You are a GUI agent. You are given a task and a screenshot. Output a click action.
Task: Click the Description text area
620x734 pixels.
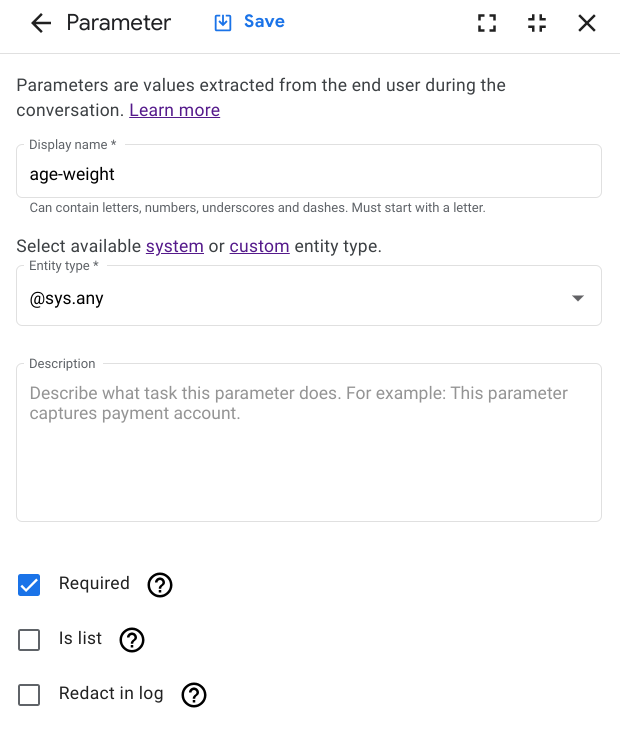click(308, 450)
